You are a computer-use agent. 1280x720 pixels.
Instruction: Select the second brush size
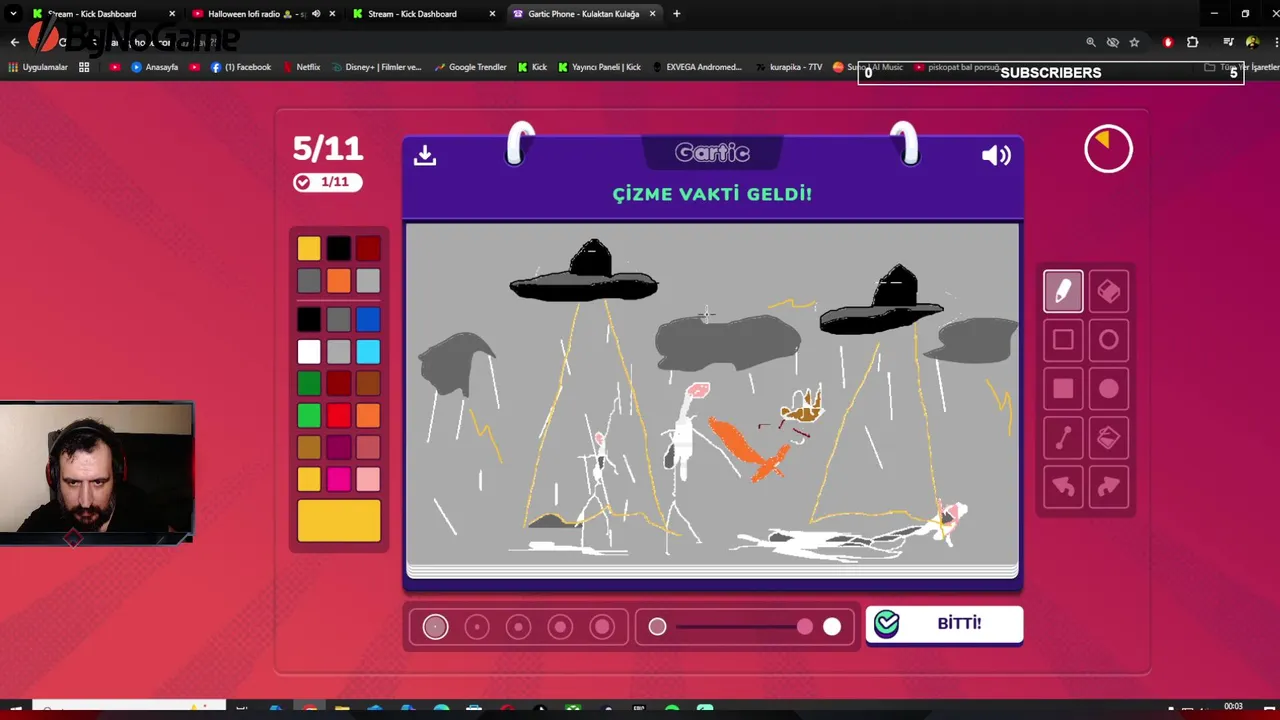[x=477, y=627]
